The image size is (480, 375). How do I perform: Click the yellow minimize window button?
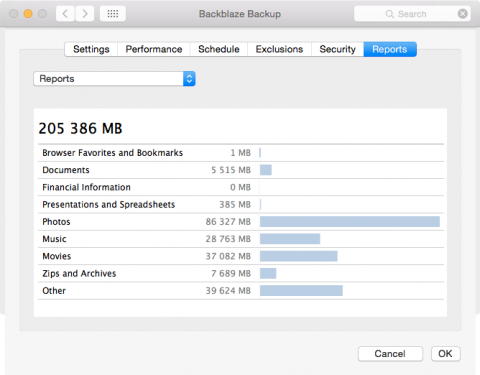point(28,14)
